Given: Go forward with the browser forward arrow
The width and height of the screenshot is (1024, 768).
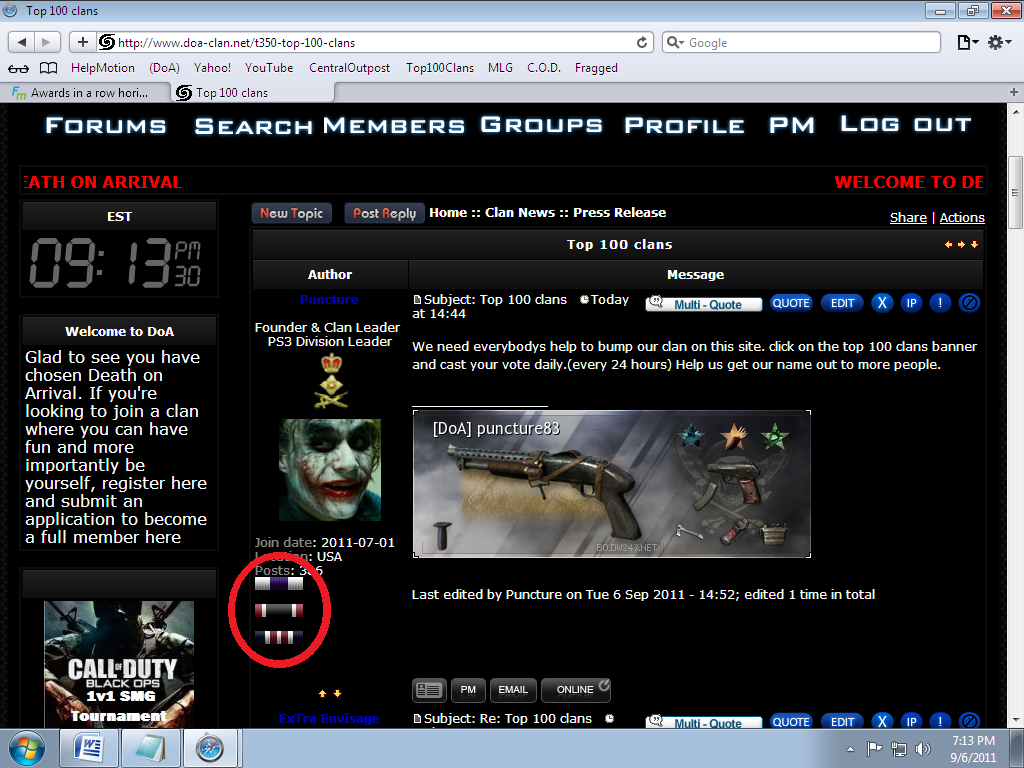Looking at the screenshot, I should 46,42.
